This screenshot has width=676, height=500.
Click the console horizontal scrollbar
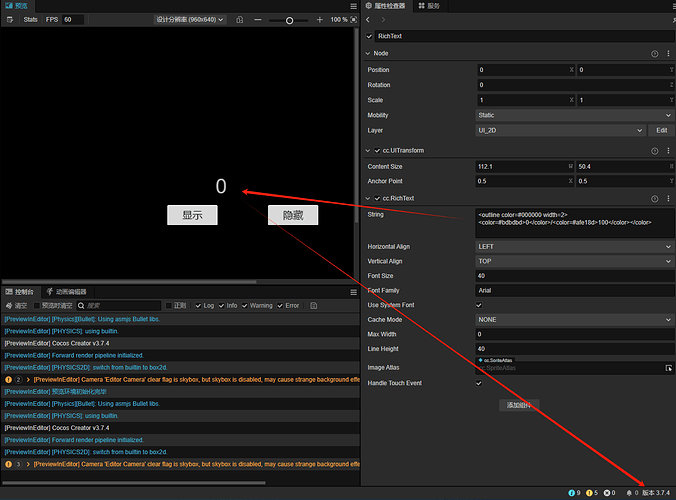134,483
